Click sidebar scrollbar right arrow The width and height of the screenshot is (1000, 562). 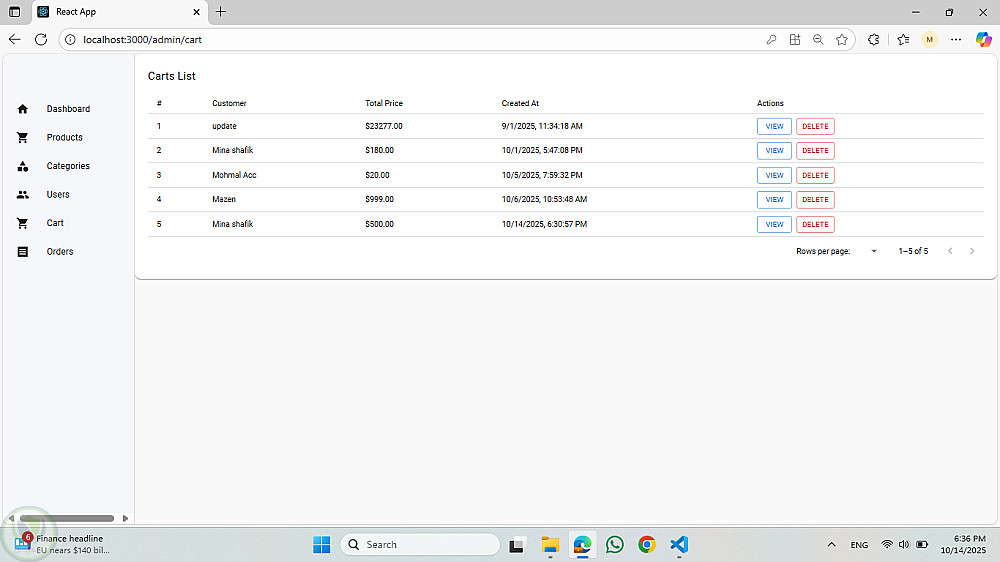pos(125,519)
